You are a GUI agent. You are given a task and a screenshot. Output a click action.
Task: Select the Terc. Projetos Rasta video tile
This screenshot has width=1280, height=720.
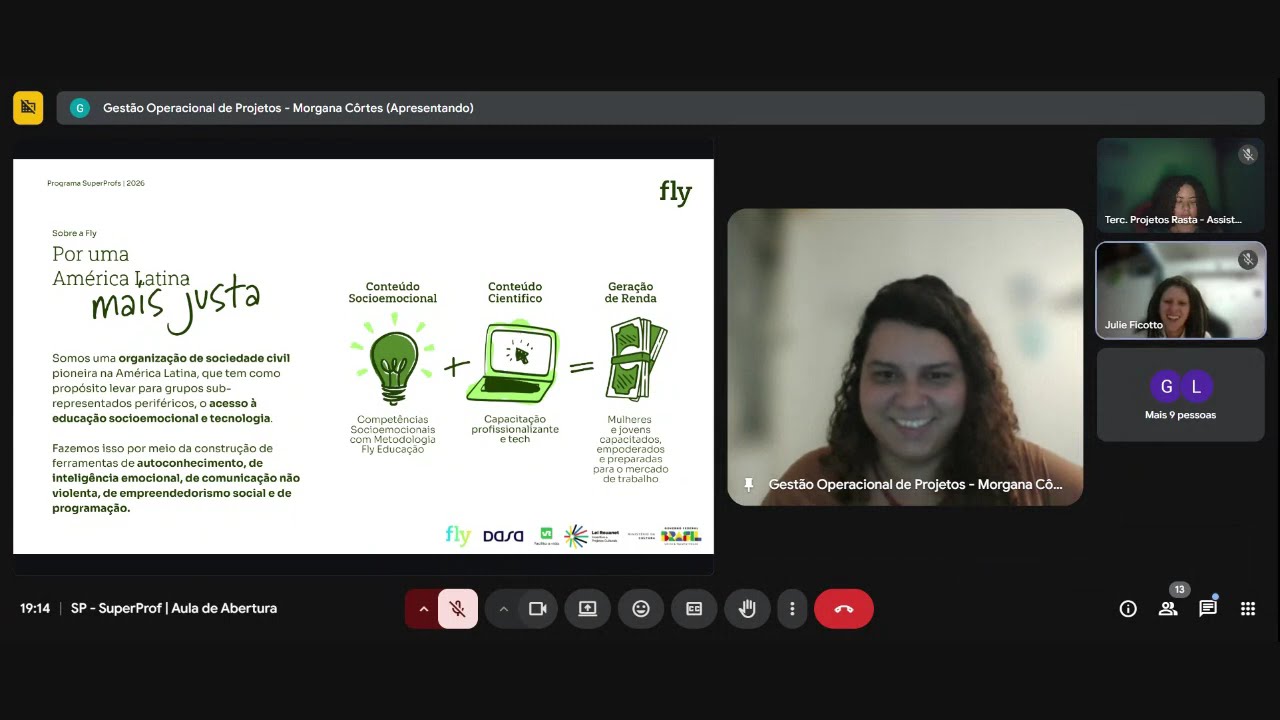(x=1181, y=185)
